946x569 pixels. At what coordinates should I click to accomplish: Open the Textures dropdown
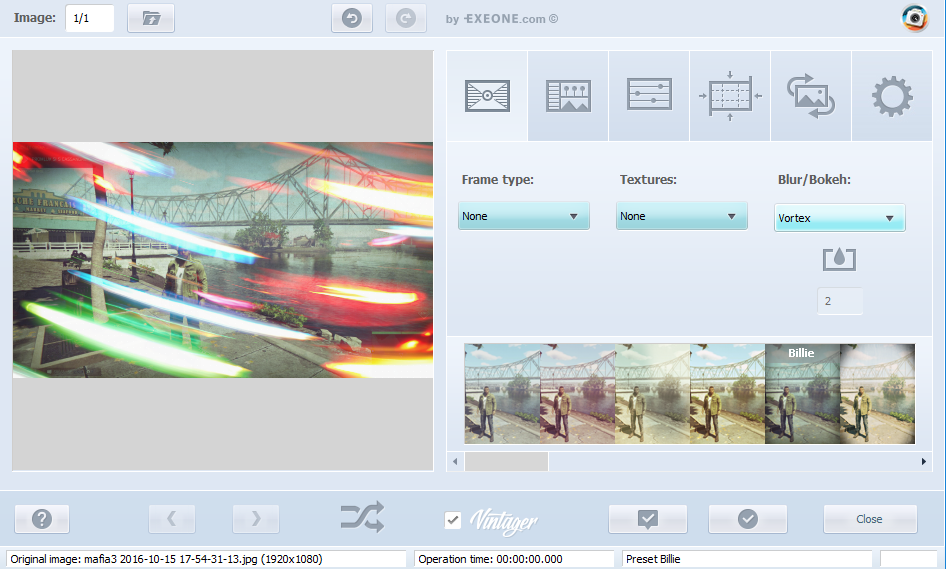[682, 216]
